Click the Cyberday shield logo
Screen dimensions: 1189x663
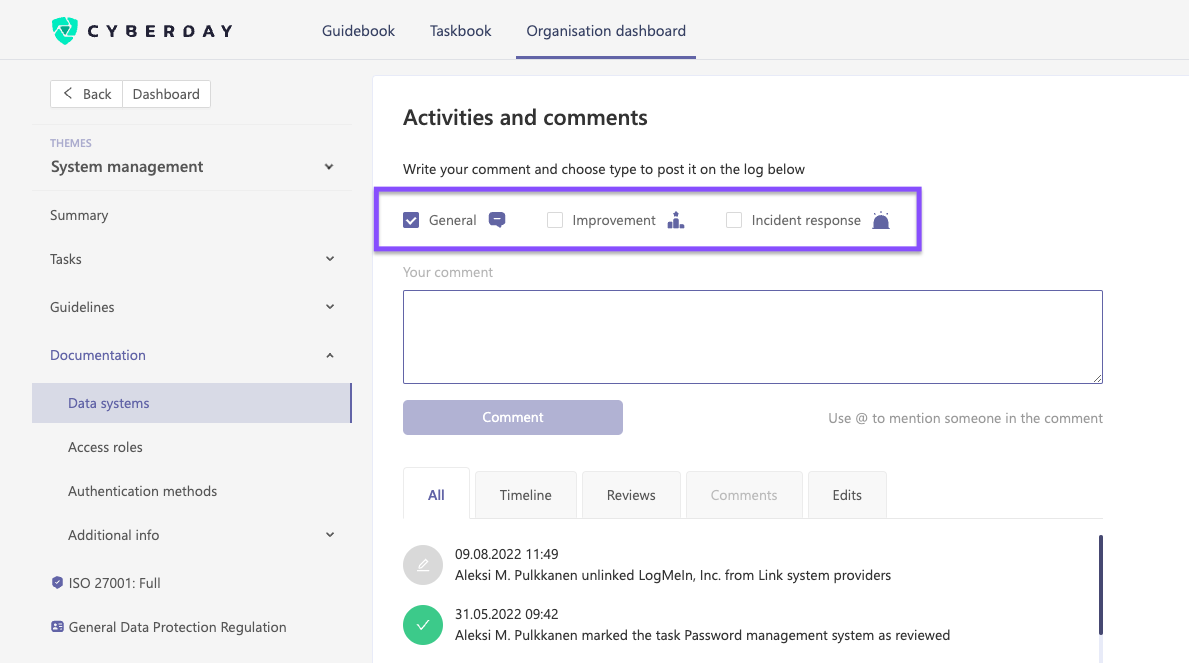click(65, 30)
